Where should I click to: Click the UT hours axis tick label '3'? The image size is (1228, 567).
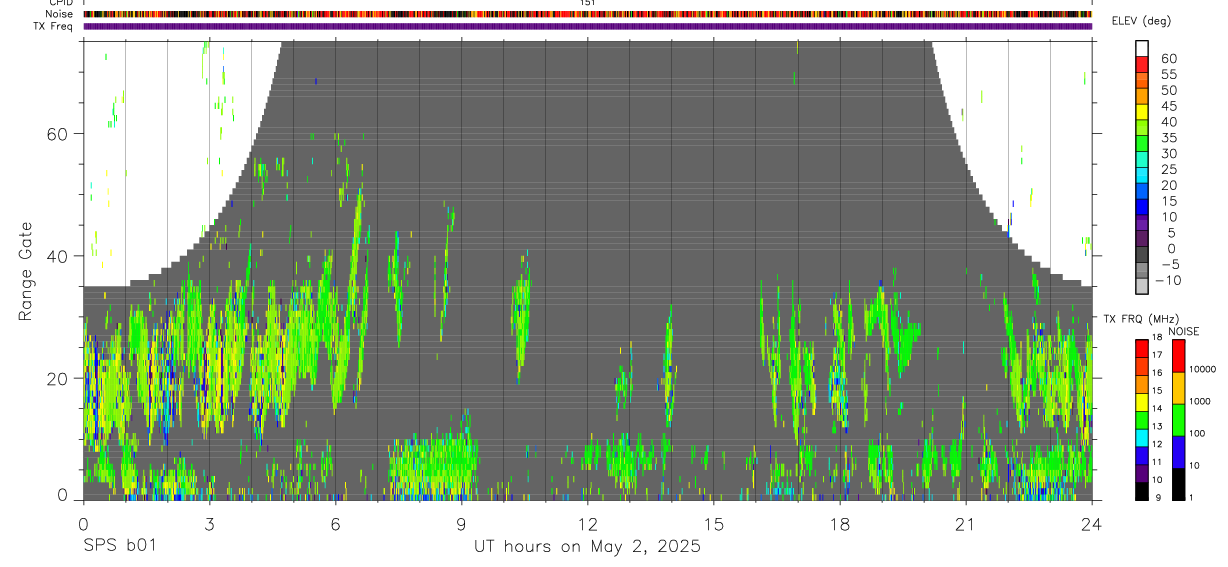pos(209,523)
